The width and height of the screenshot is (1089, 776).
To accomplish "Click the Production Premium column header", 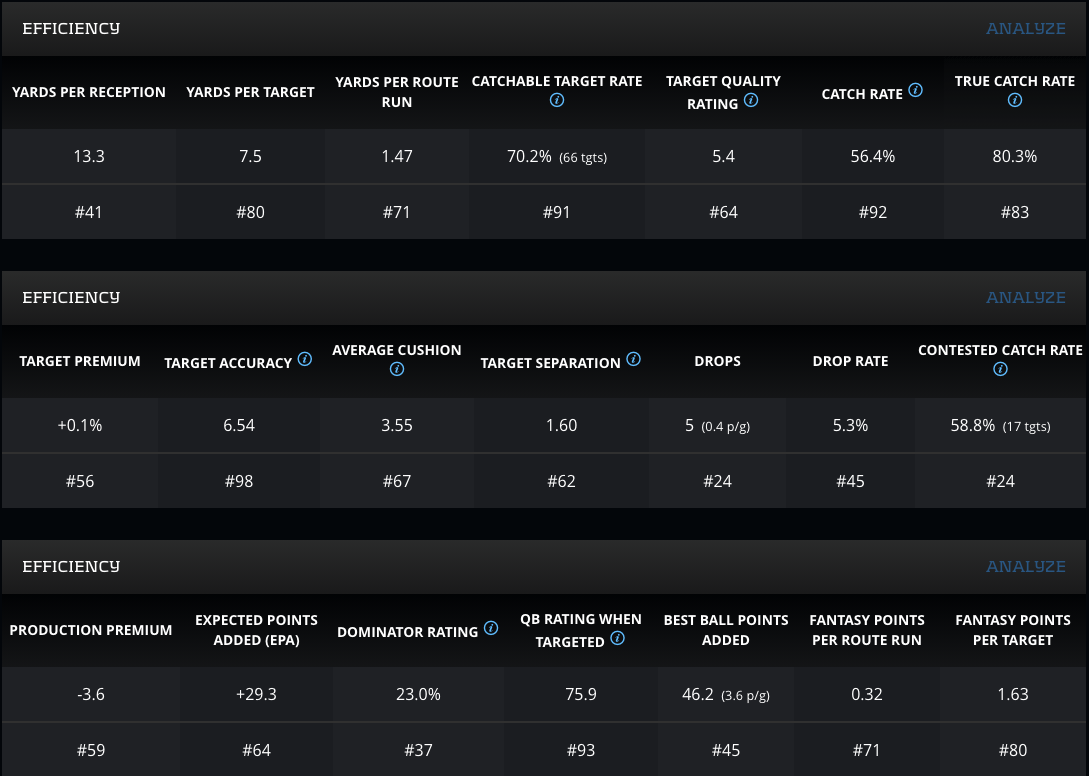I will click(x=91, y=630).
